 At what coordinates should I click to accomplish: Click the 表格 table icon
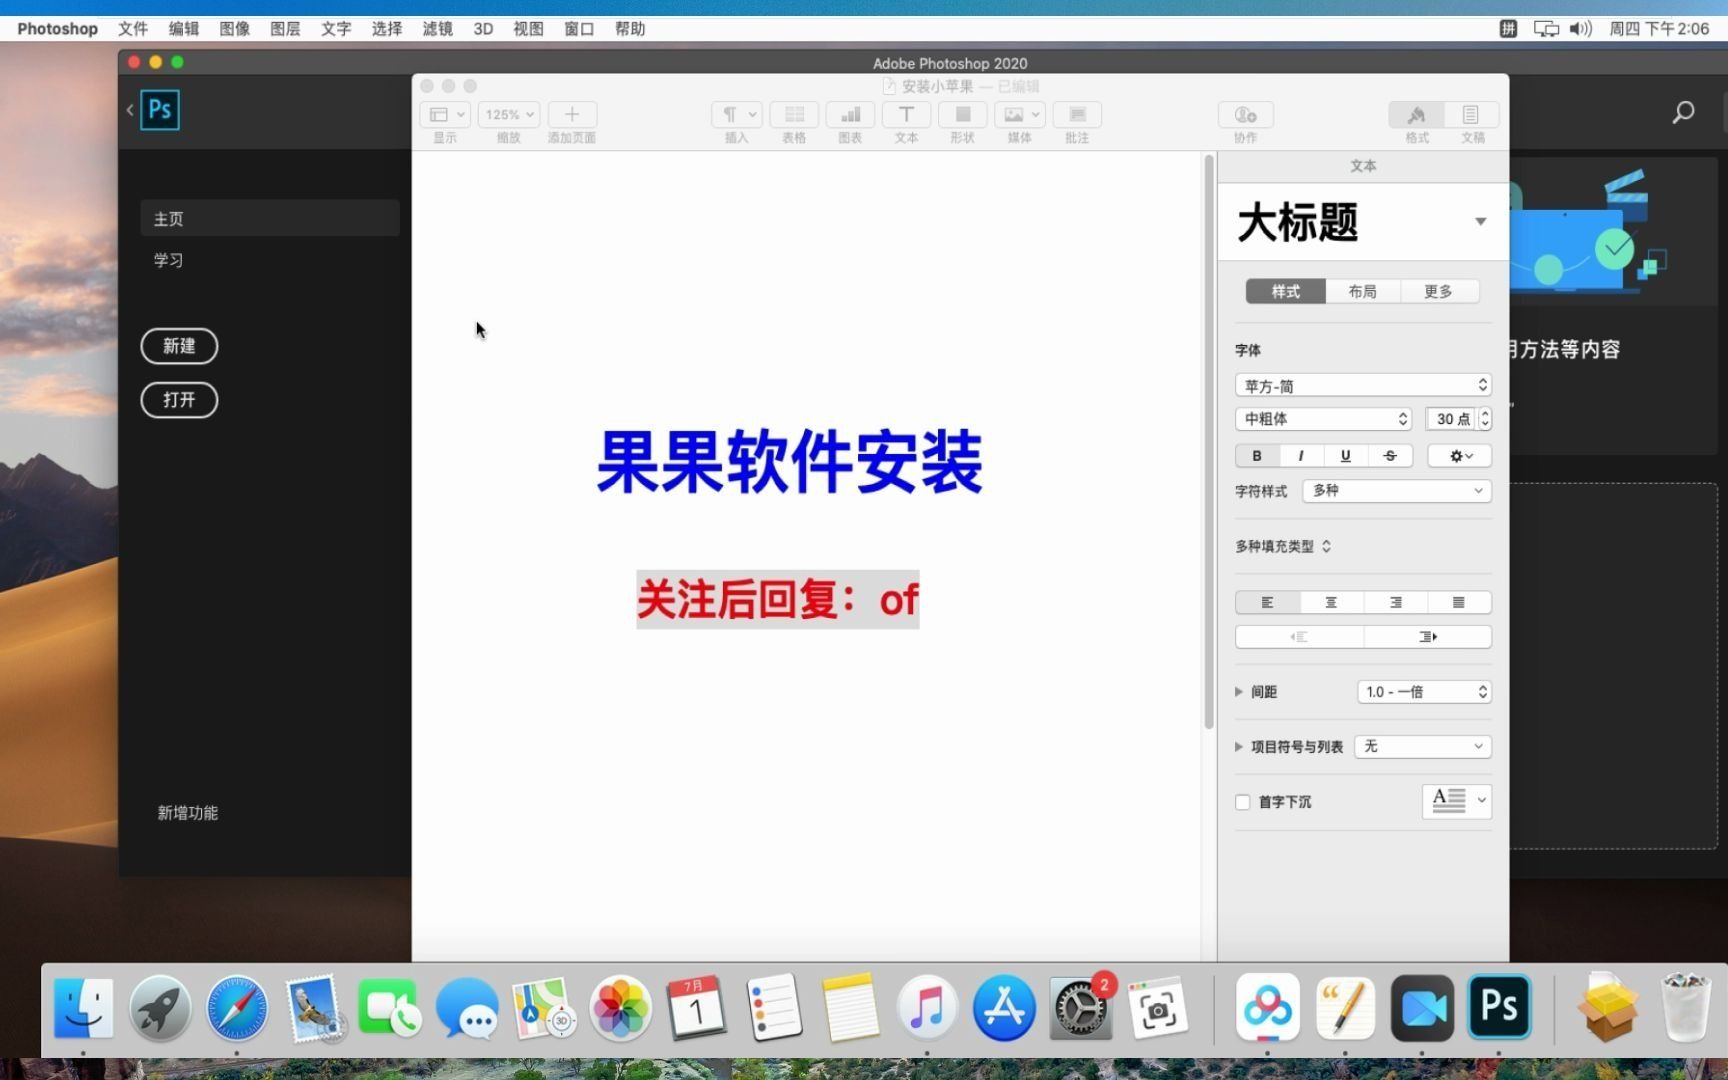tap(794, 115)
